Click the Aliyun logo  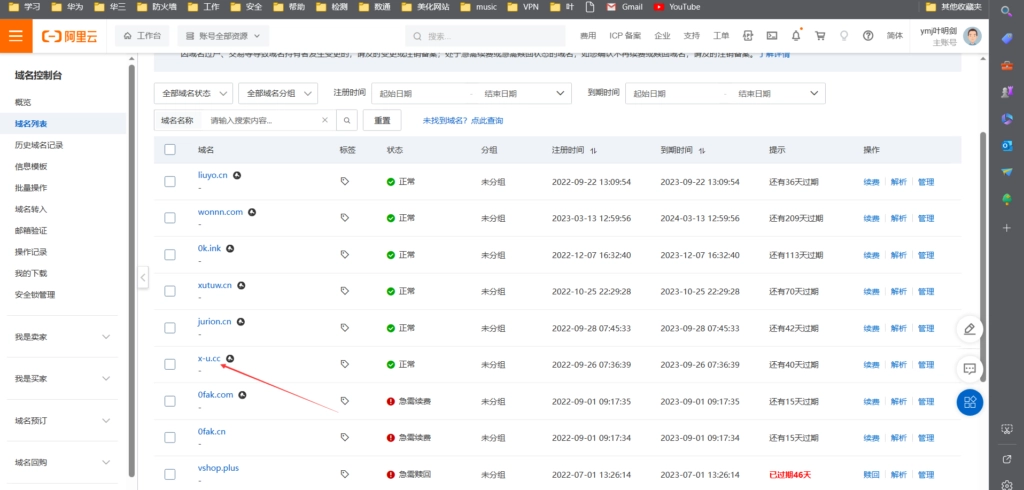pyautogui.click(x=69, y=37)
